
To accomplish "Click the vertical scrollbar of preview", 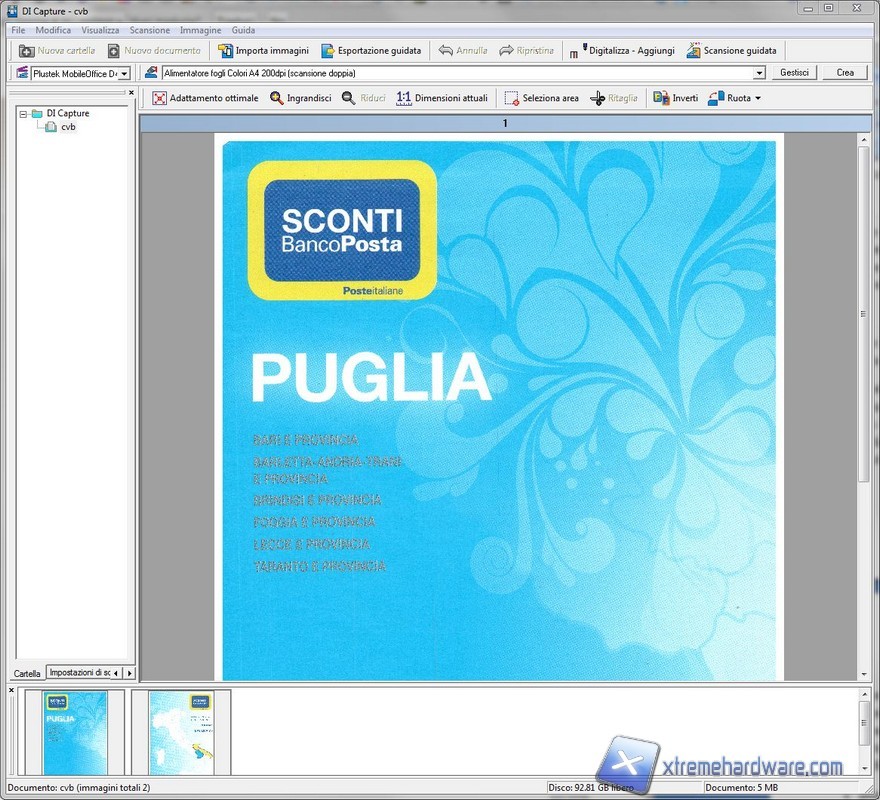I will pos(864,400).
